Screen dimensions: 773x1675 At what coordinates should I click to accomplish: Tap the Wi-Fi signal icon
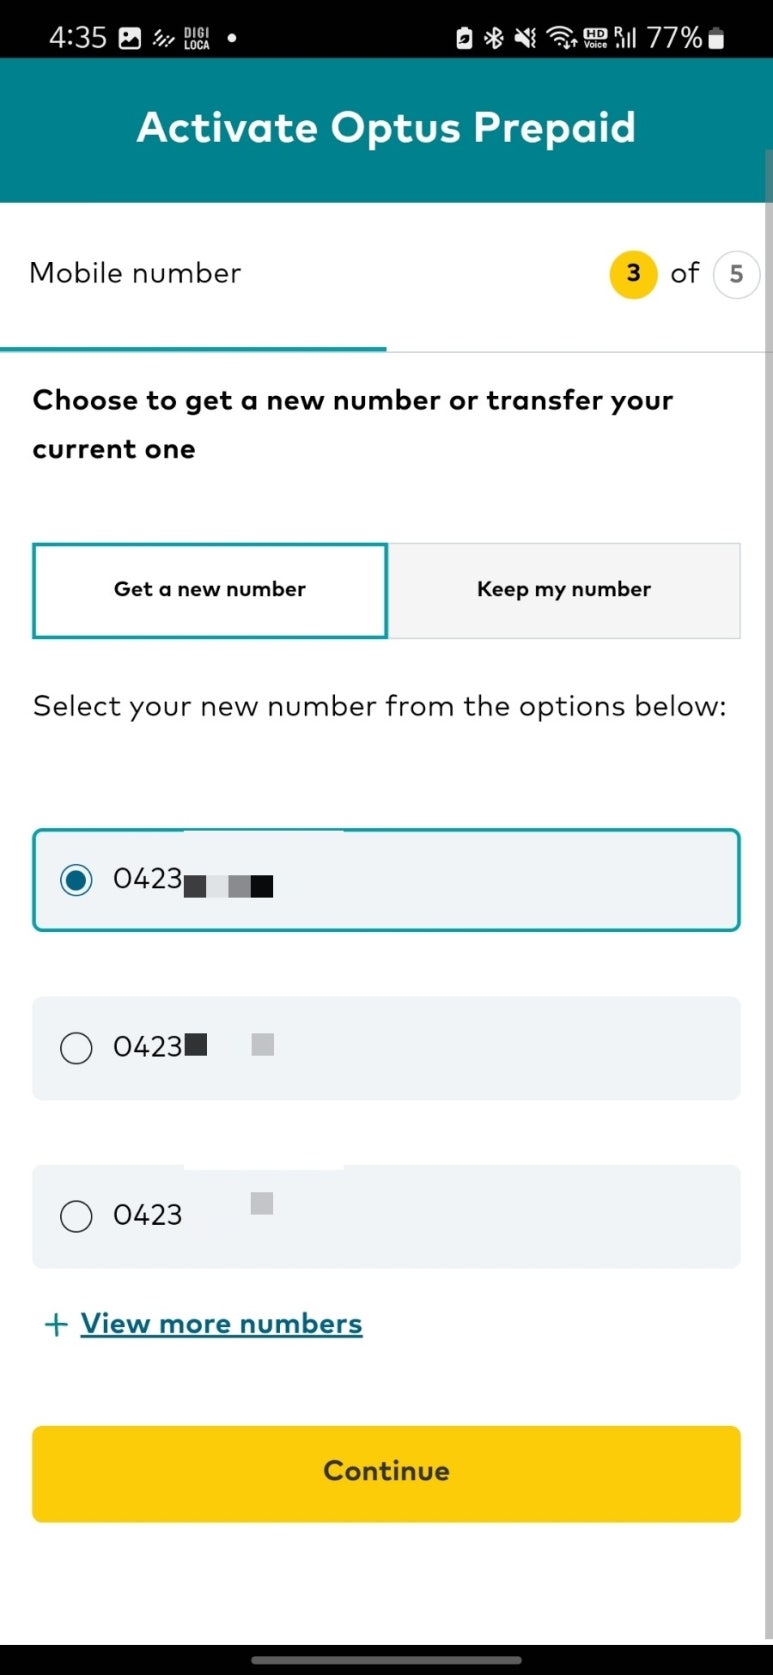[x=562, y=38]
